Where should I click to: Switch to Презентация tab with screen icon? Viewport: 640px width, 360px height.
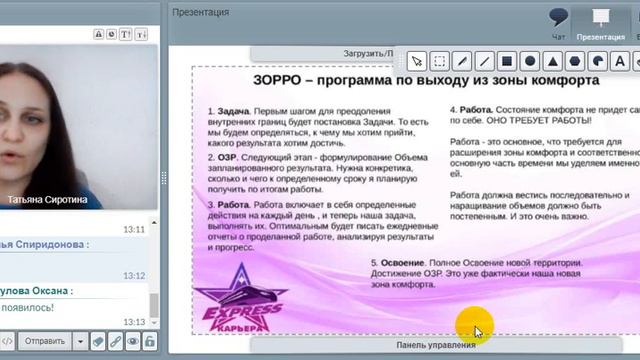(x=600, y=24)
